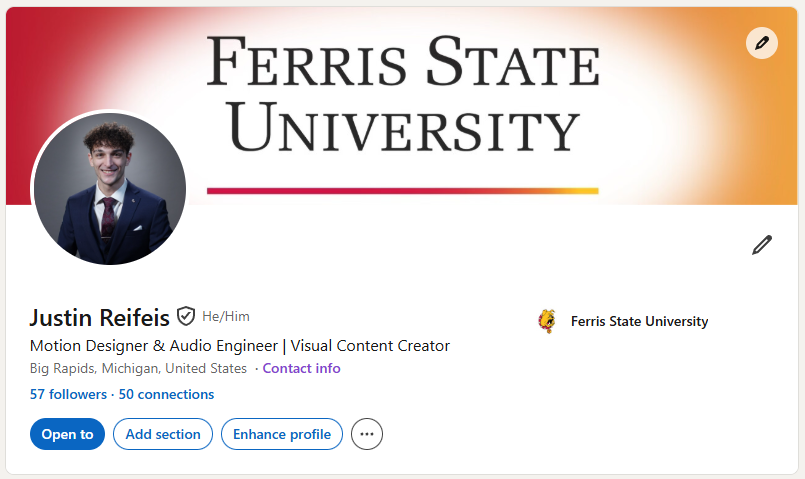Image resolution: width=805 pixels, height=479 pixels.
Task: Click the edit cover photo pencil icon
Action: click(x=762, y=43)
